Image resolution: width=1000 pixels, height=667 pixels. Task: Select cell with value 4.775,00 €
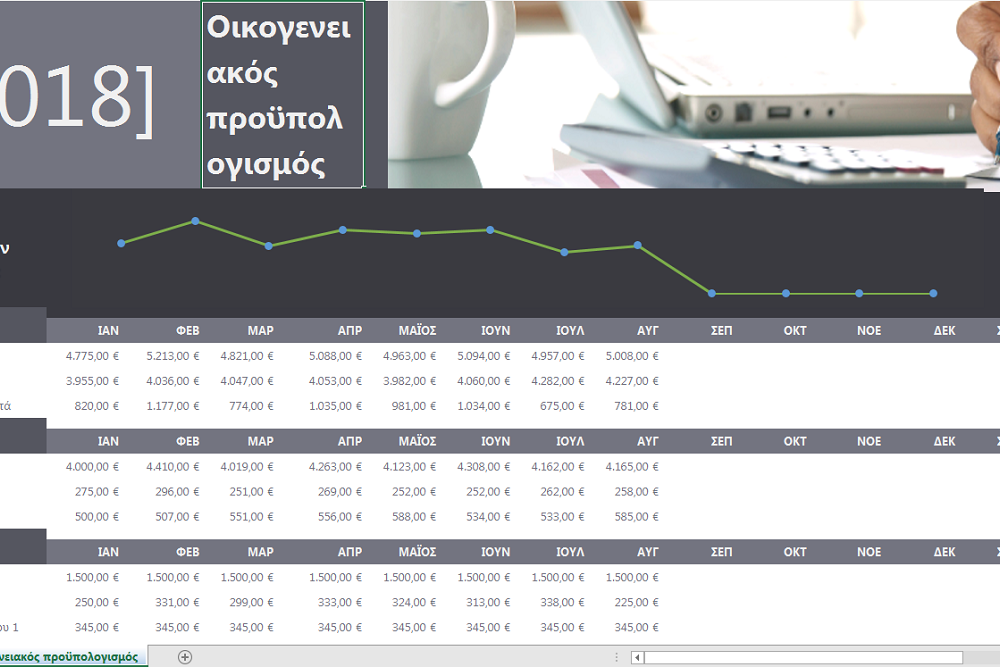pos(92,356)
